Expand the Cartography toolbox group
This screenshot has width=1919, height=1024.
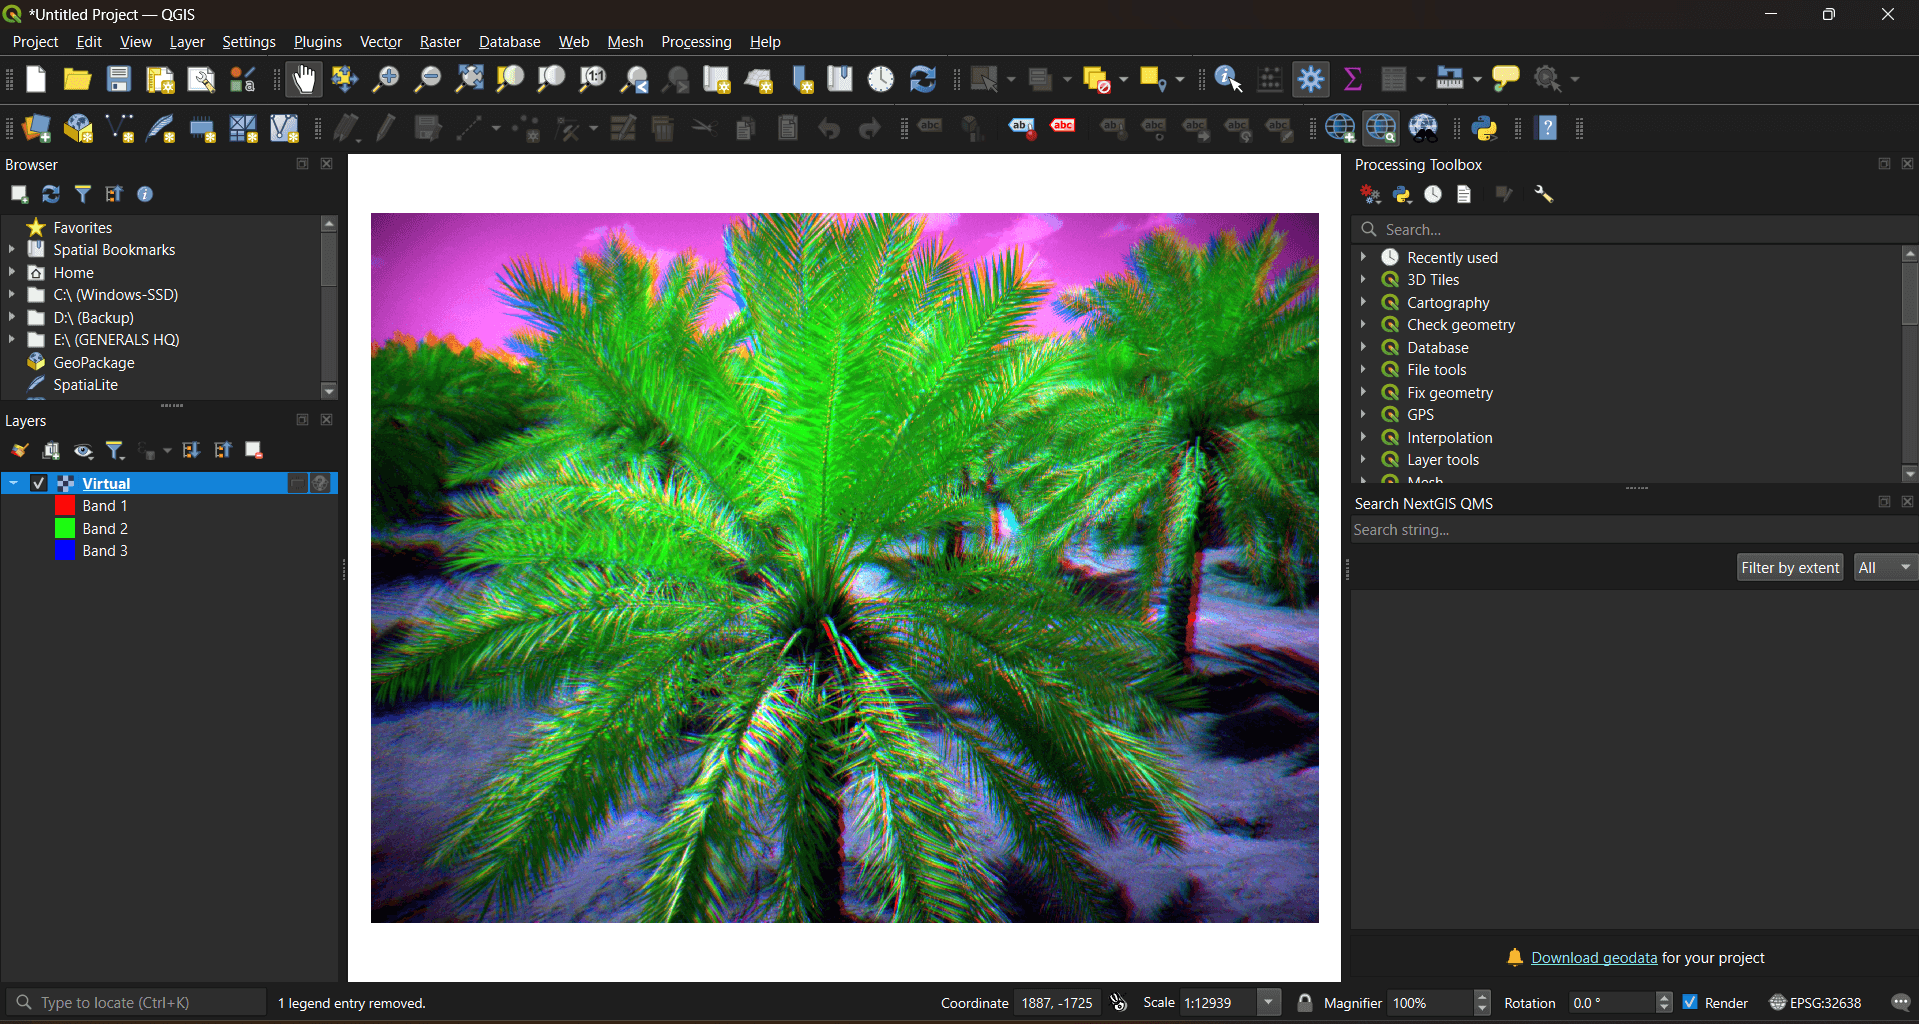point(1363,302)
